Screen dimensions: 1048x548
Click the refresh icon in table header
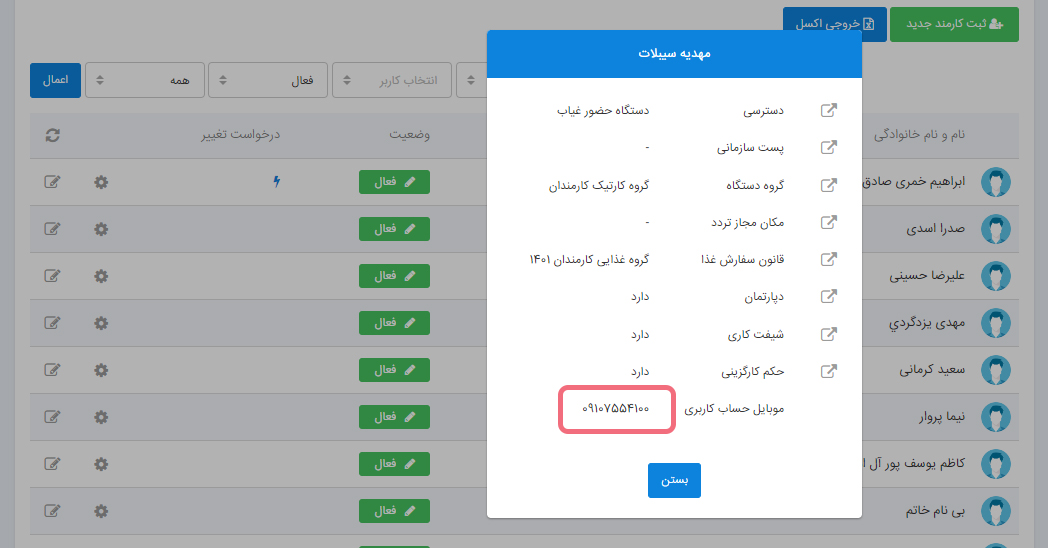[x=53, y=135]
